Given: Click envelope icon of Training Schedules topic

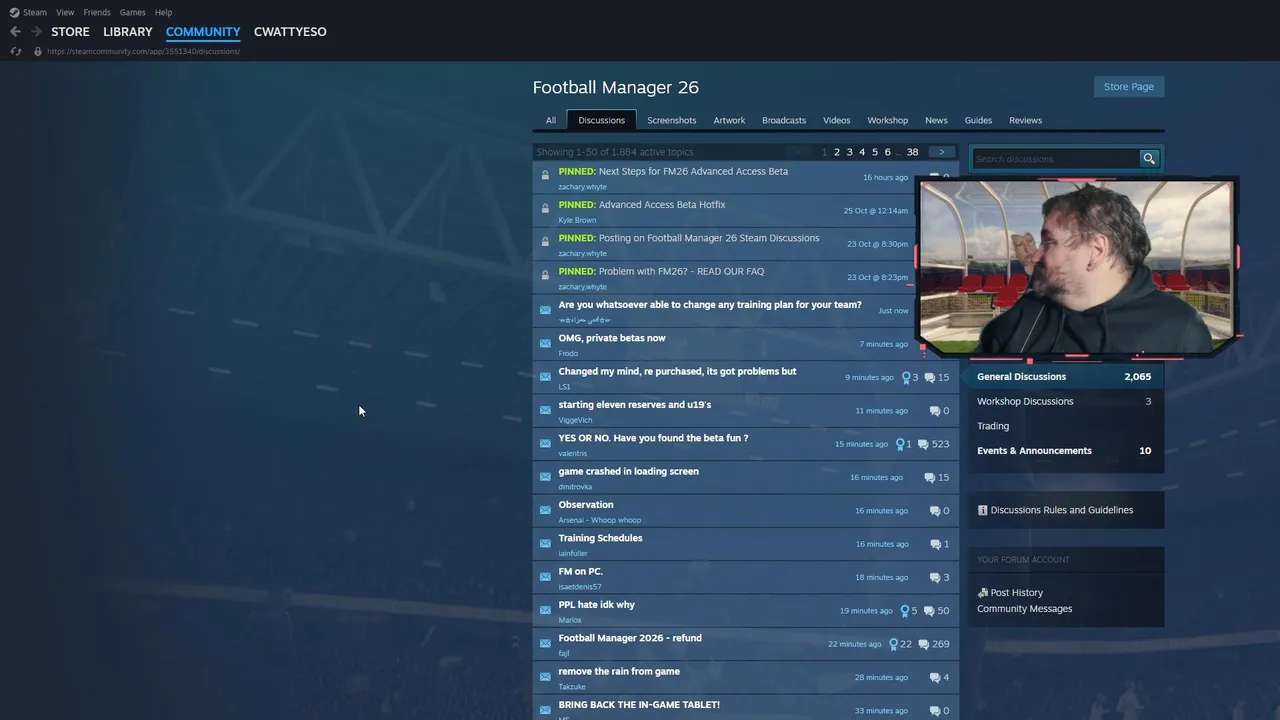Looking at the screenshot, I should click(545, 543).
